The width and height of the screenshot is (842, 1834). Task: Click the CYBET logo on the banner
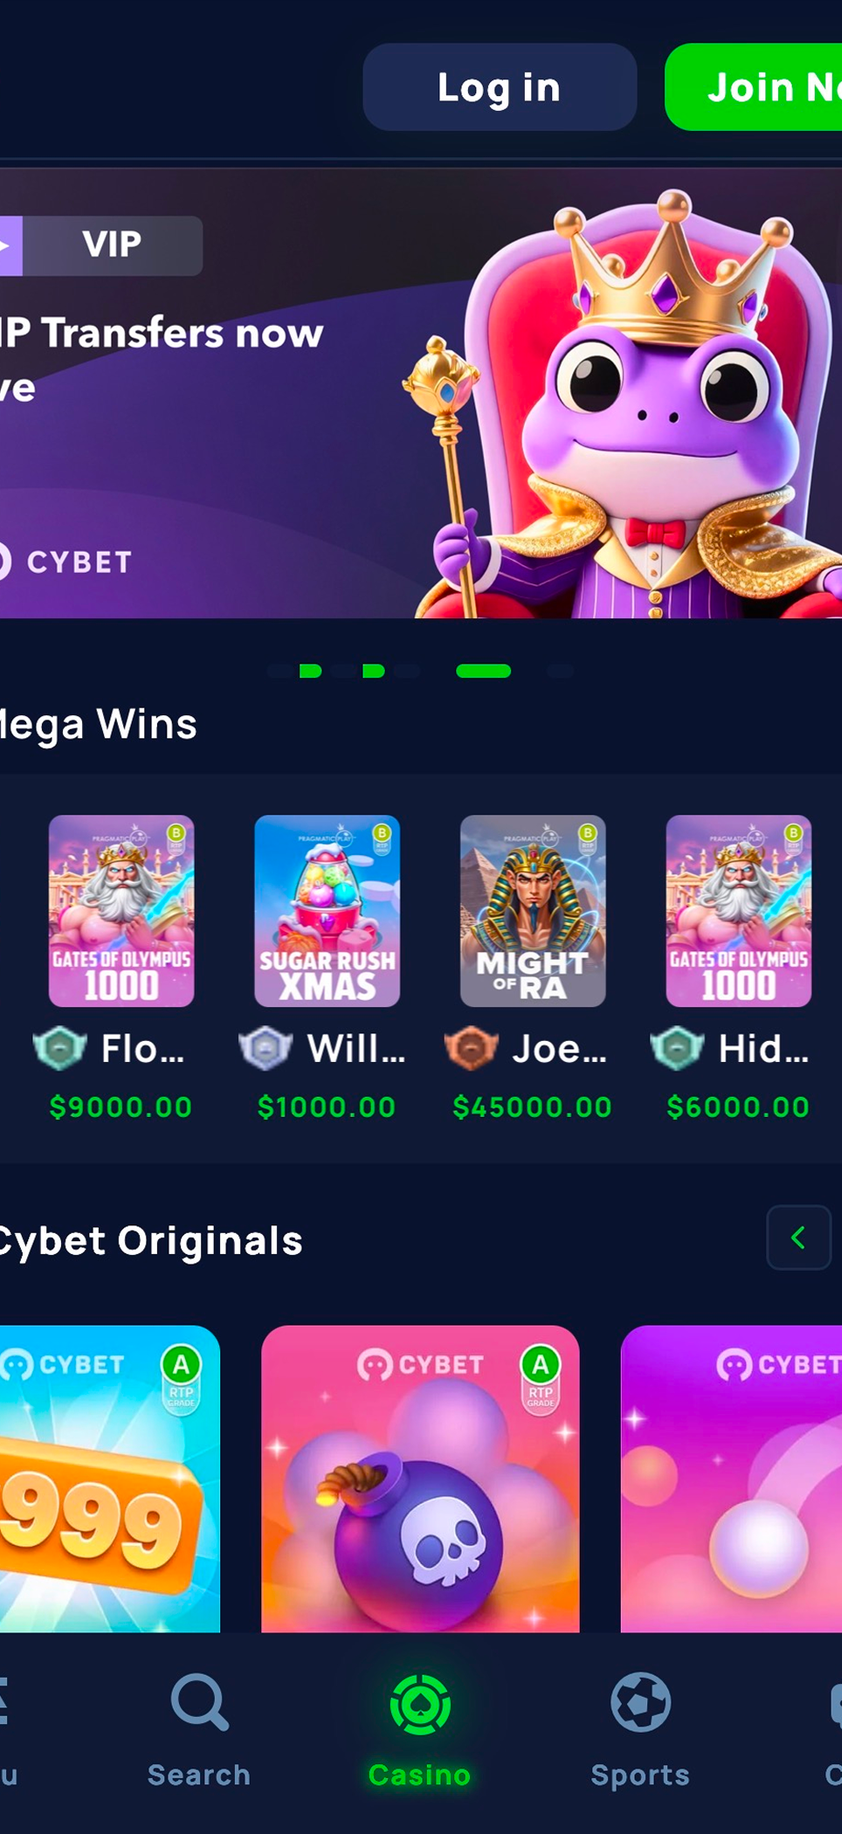[65, 562]
